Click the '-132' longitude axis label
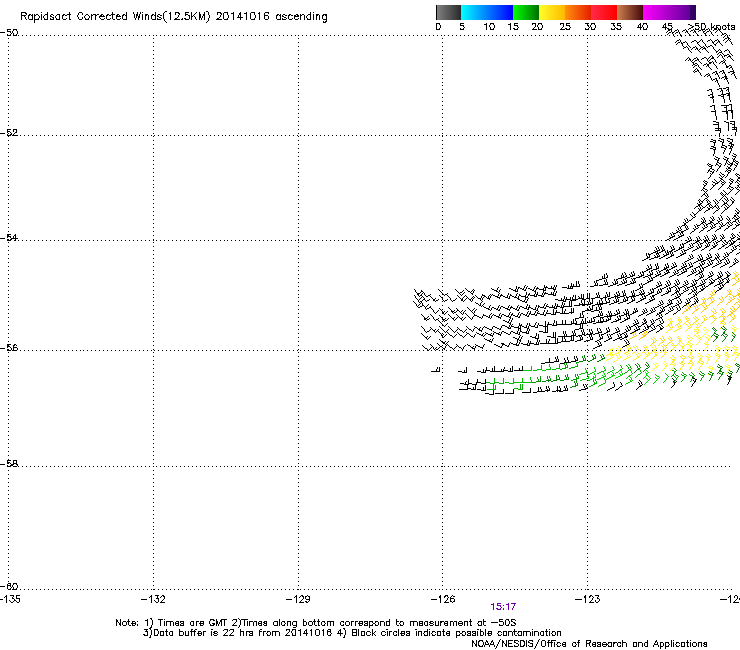This screenshot has width=740, height=650. point(153,599)
